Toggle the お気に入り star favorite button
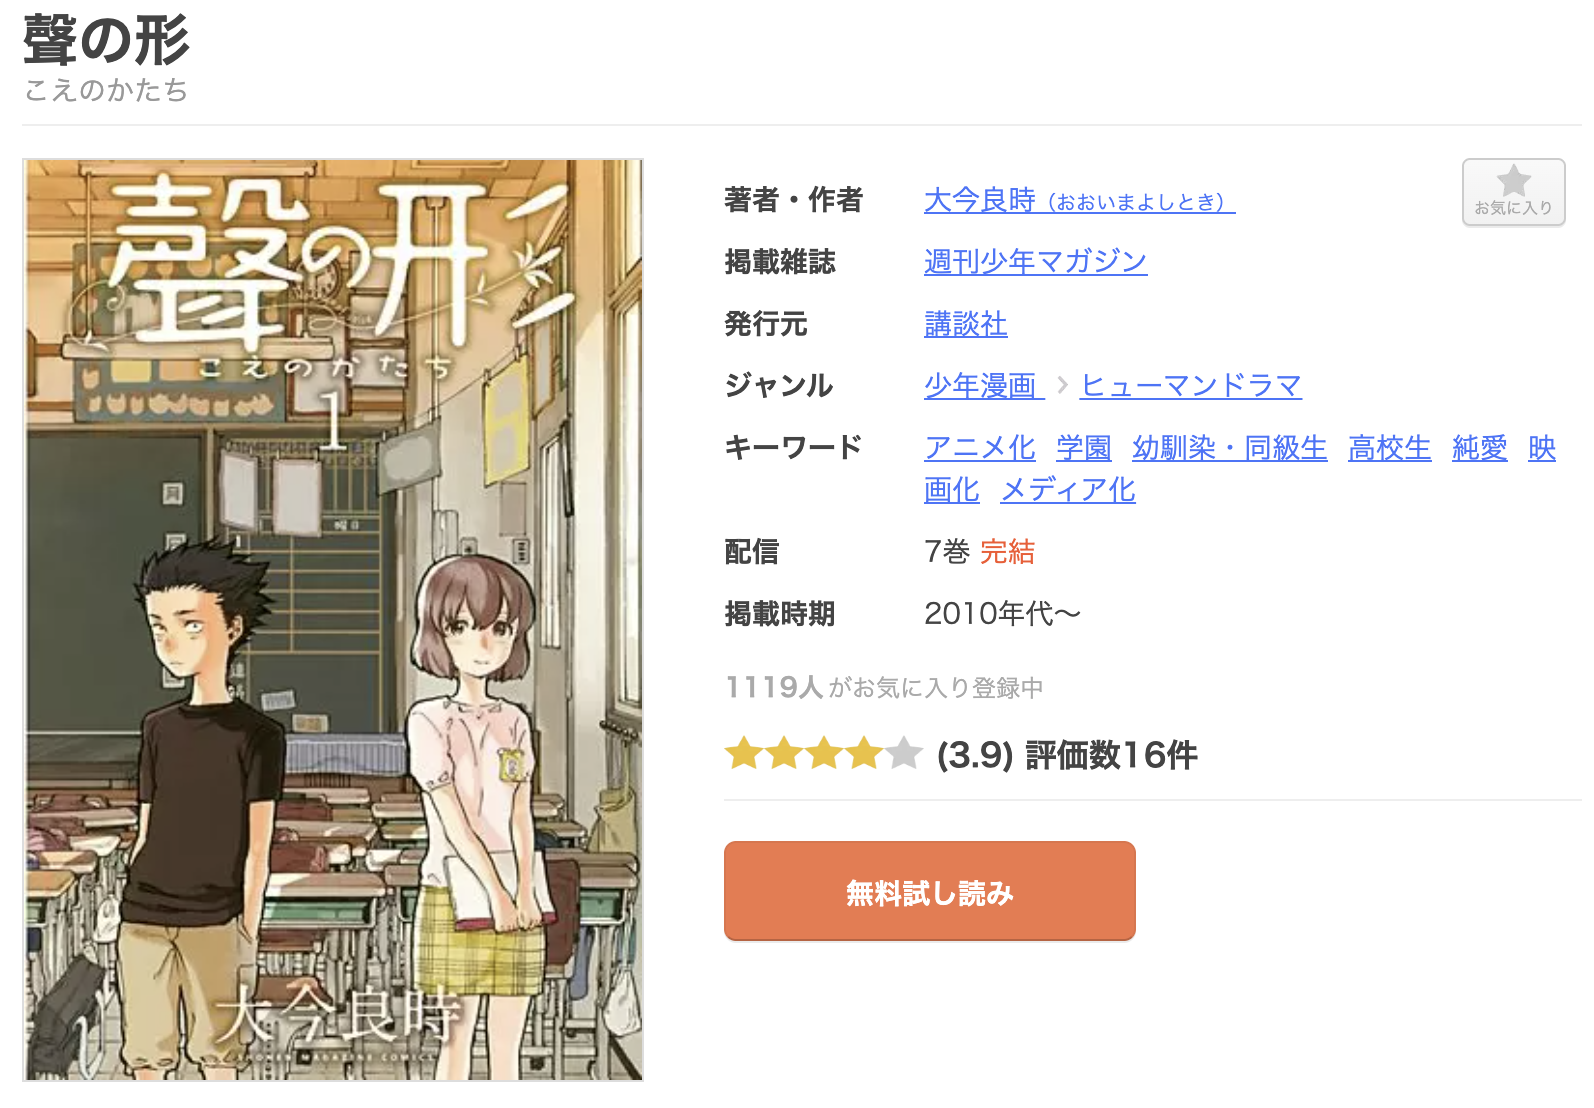 (x=1513, y=192)
